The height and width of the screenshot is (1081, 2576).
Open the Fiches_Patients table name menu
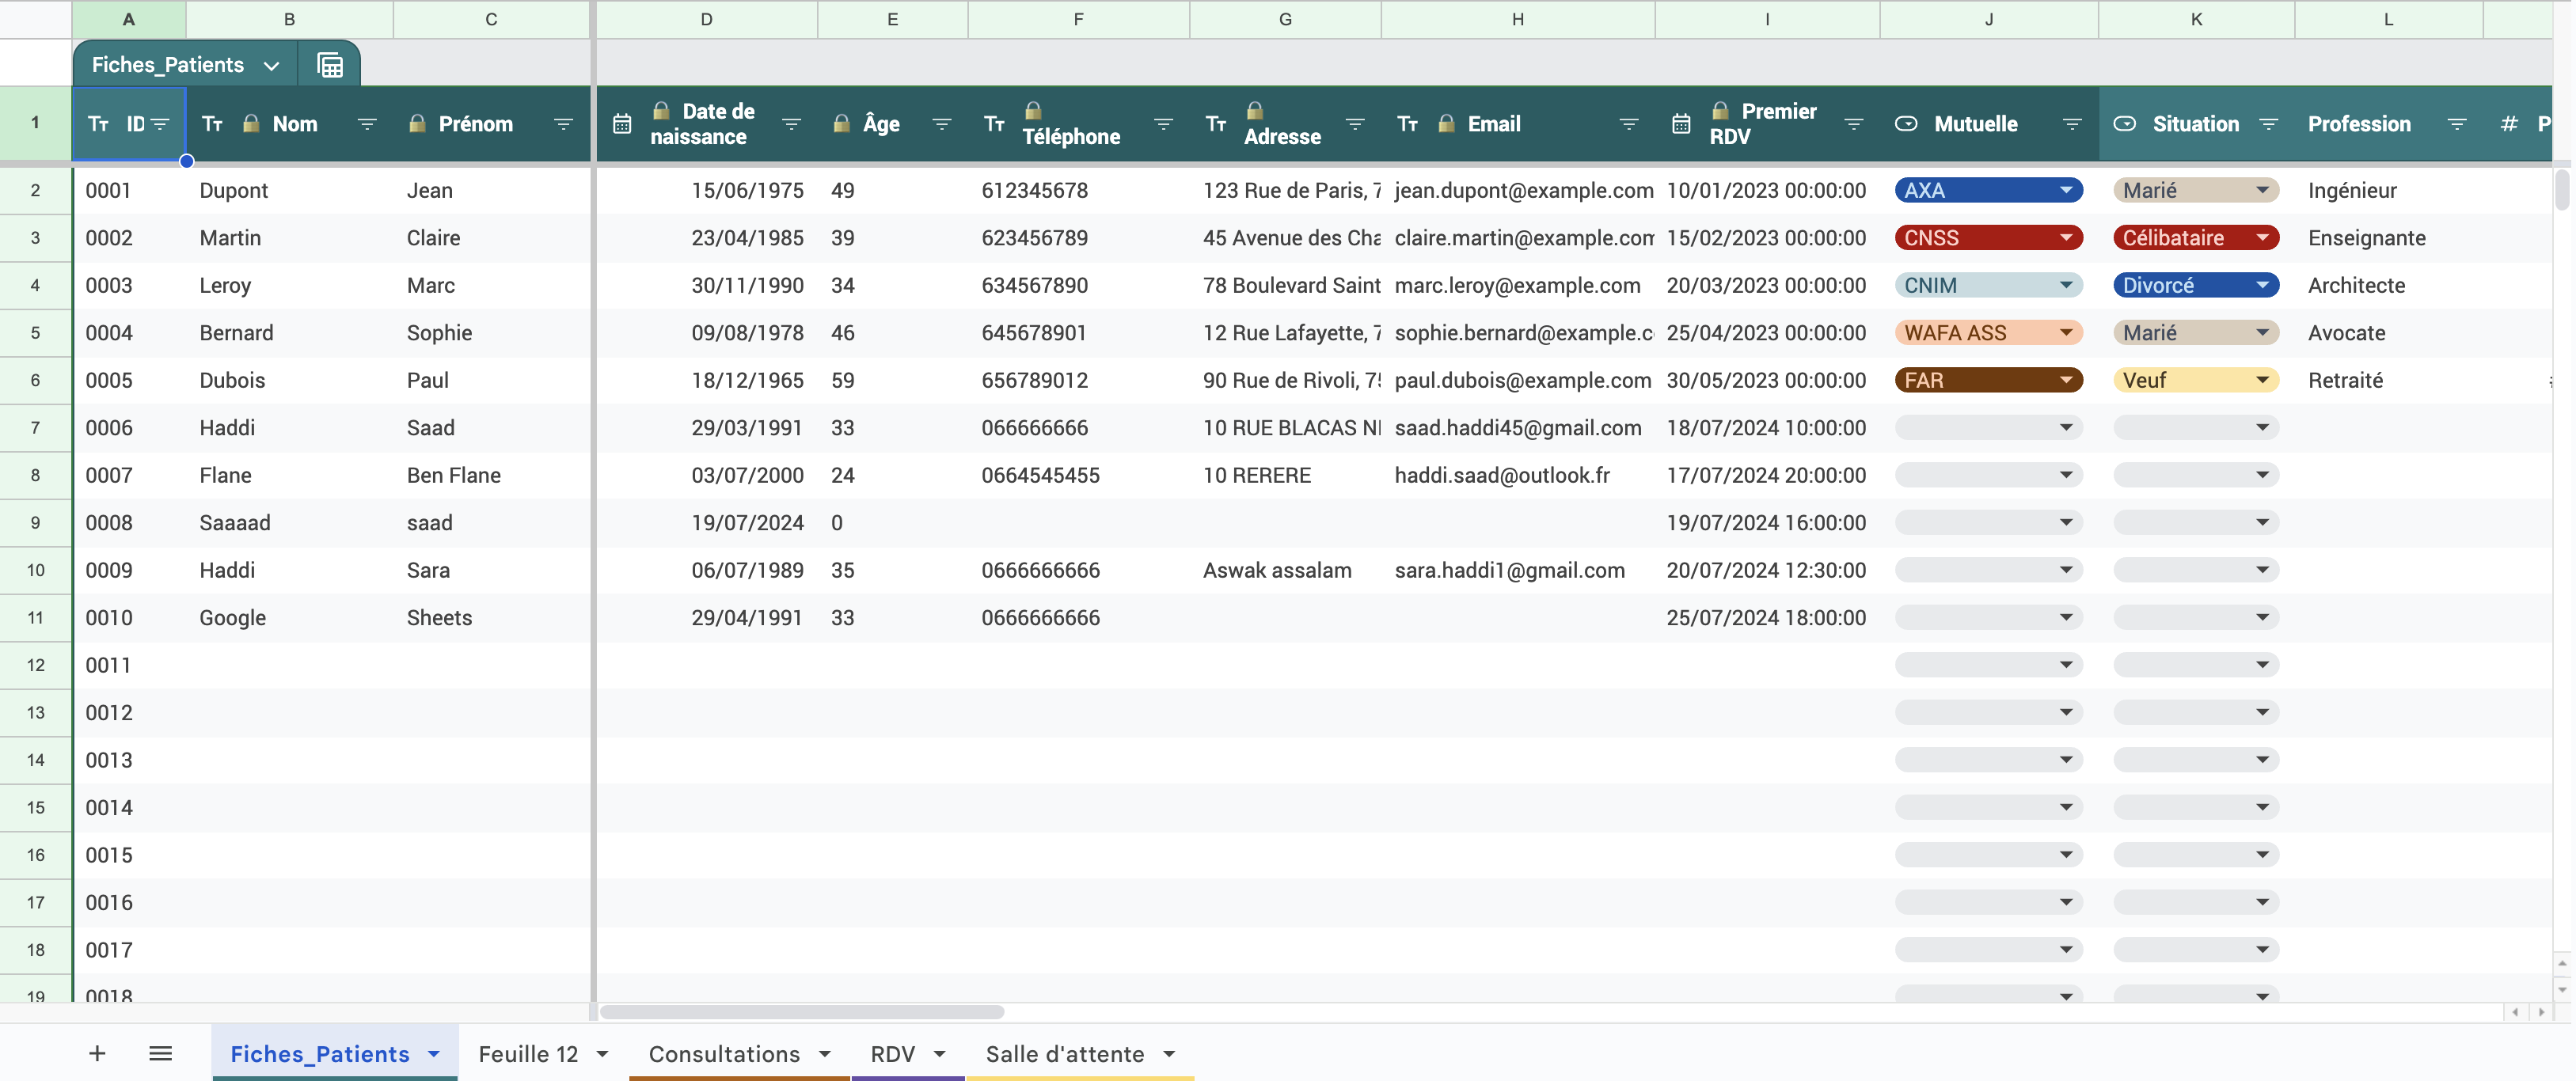tap(272, 64)
